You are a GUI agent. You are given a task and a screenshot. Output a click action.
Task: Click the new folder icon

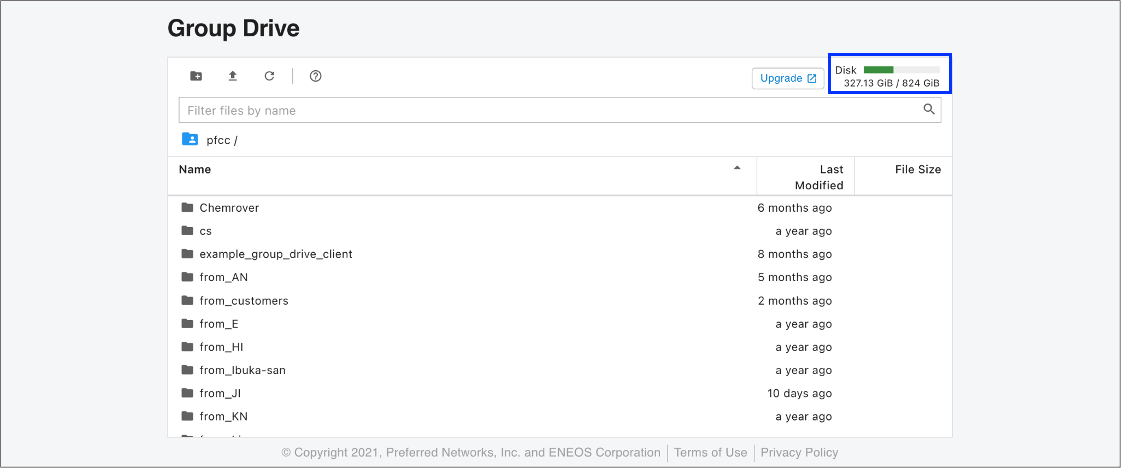click(x=196, y=76)
